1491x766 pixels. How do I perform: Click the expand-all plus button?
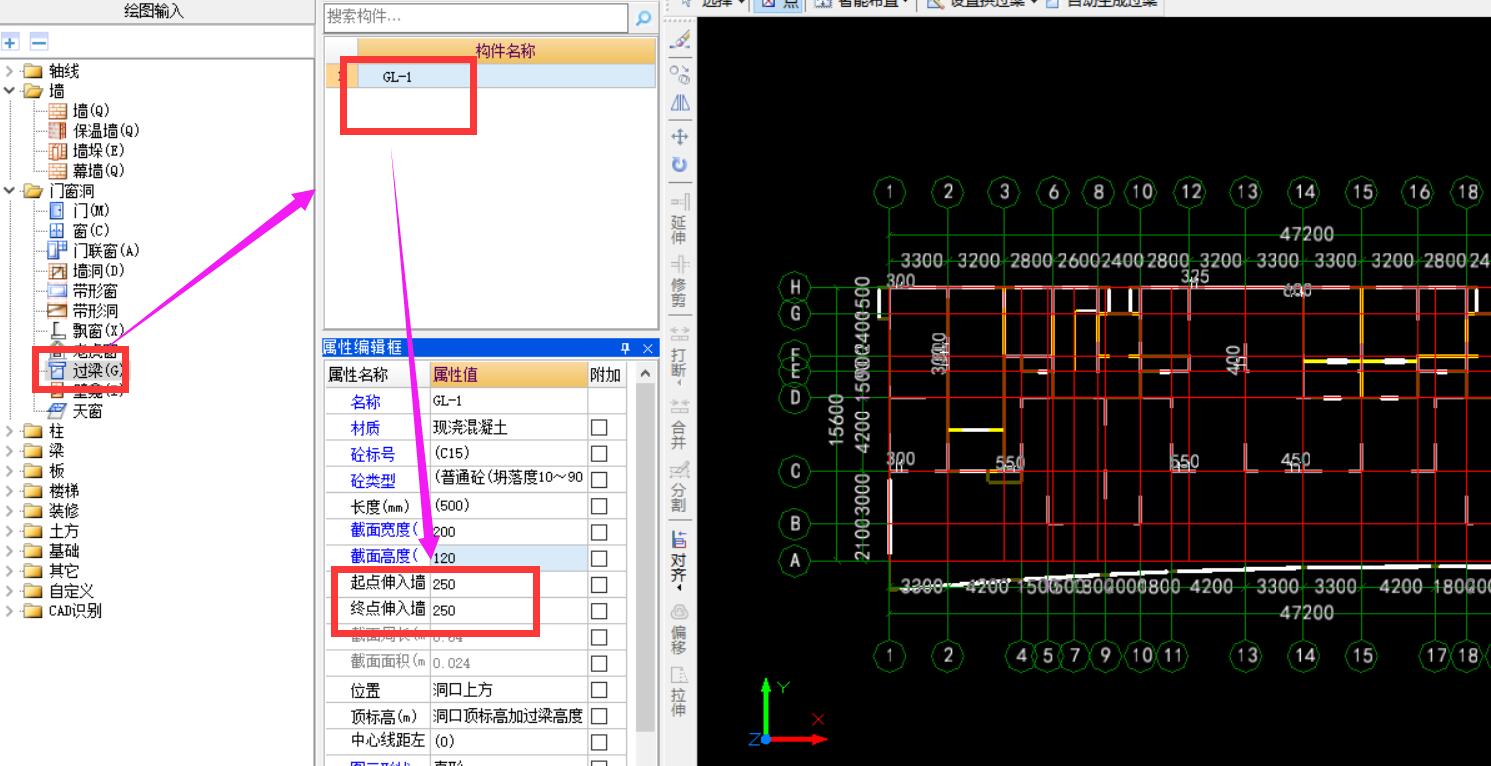tap(11, 42)
